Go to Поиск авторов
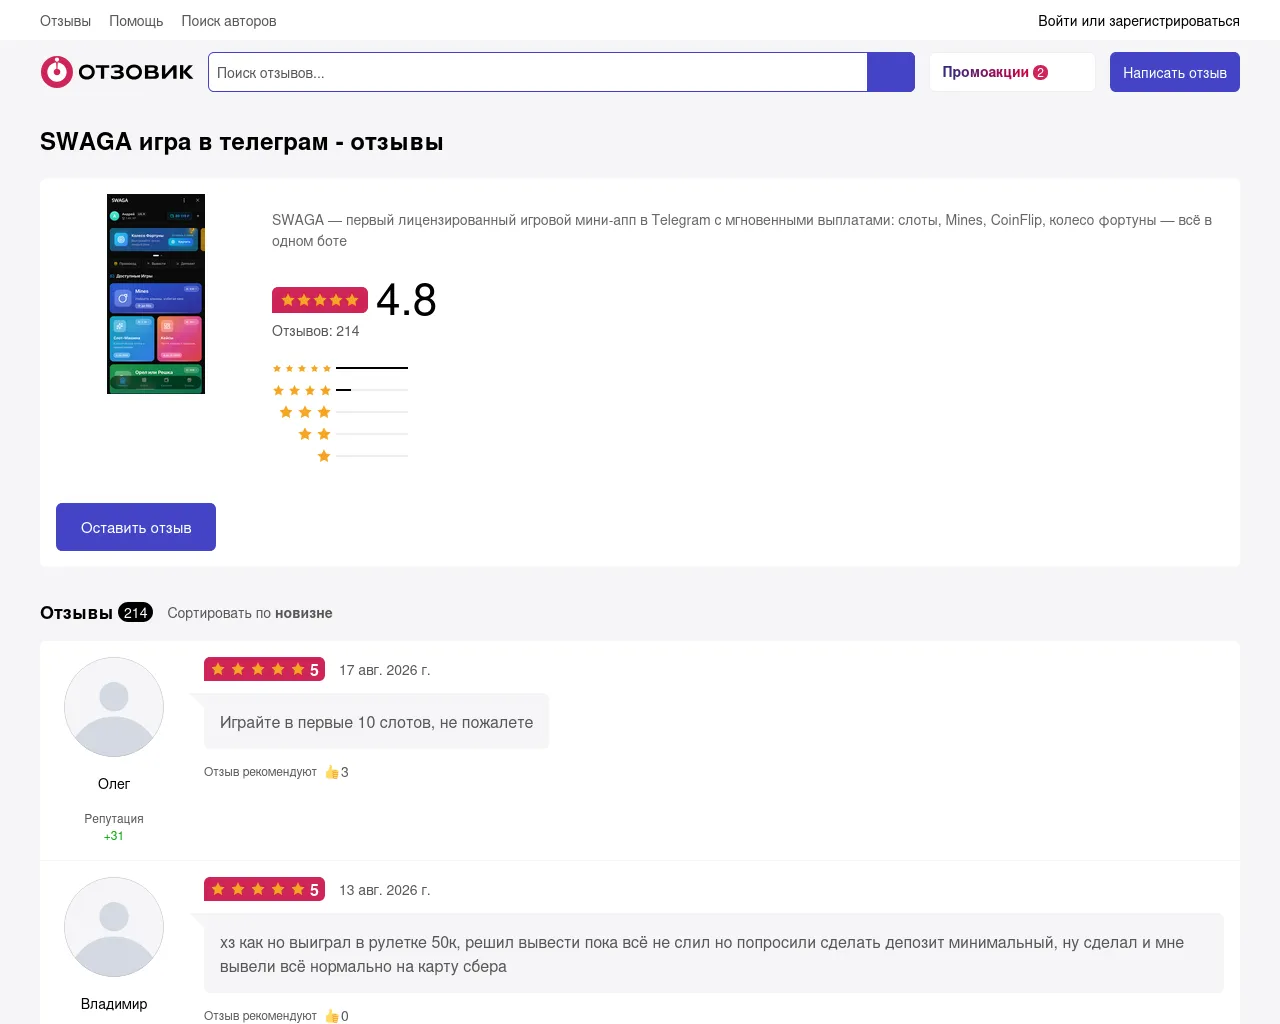 coord(229,21)
